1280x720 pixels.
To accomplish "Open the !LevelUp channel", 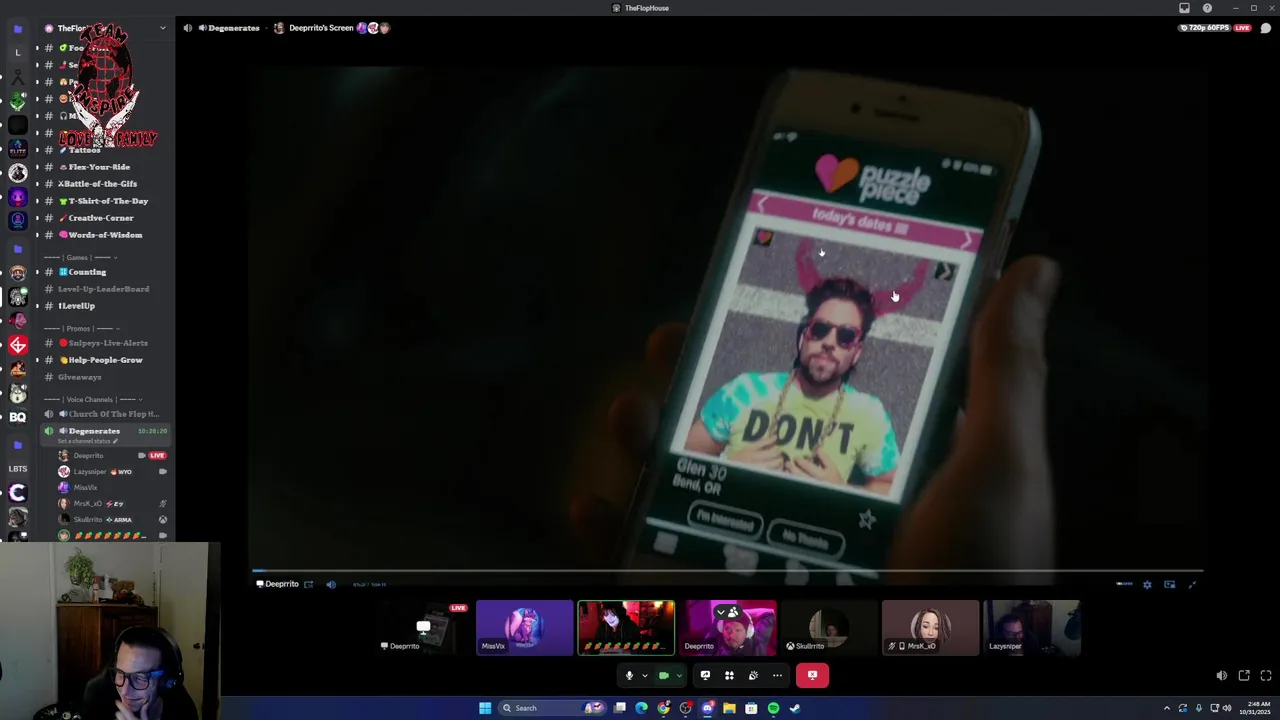I will [x=76, y=306].
